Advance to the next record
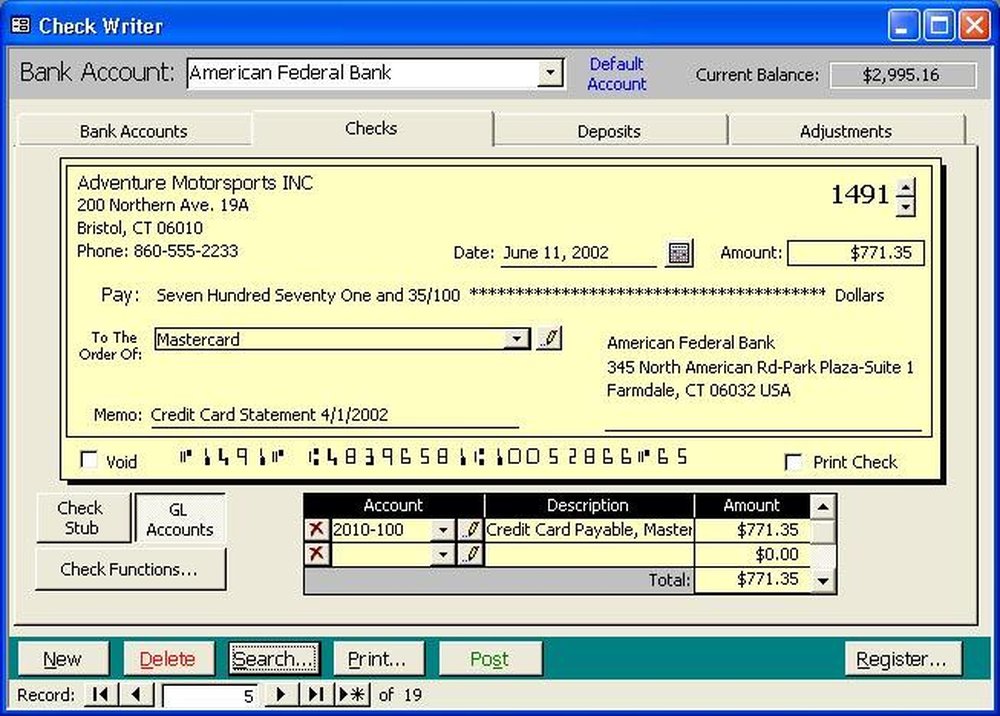 (x=281, y=694)
